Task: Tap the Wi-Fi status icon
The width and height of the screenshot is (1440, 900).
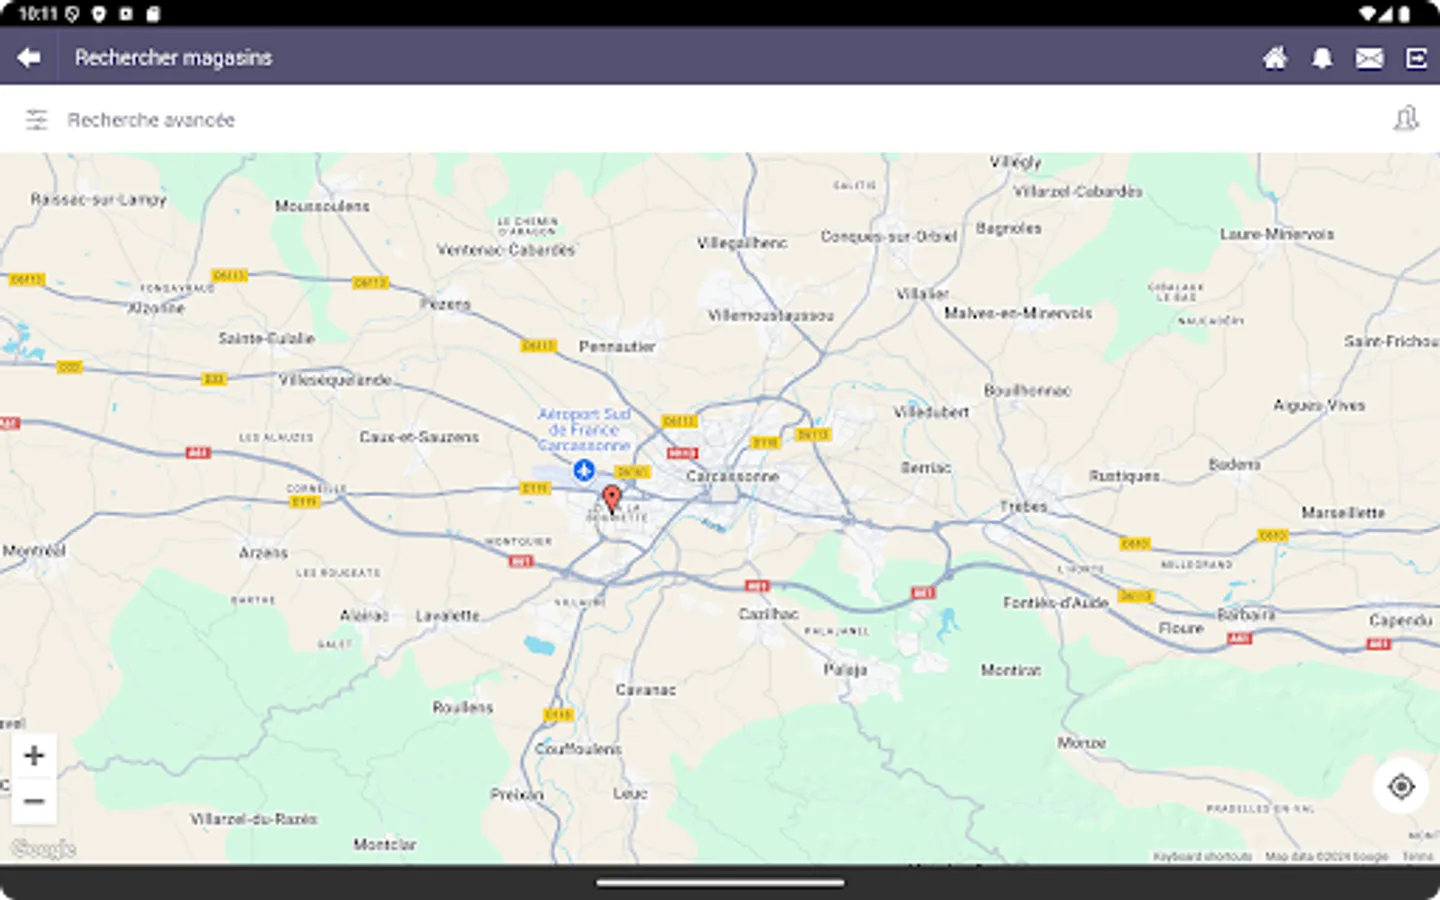Action: tap(1367, 14)
